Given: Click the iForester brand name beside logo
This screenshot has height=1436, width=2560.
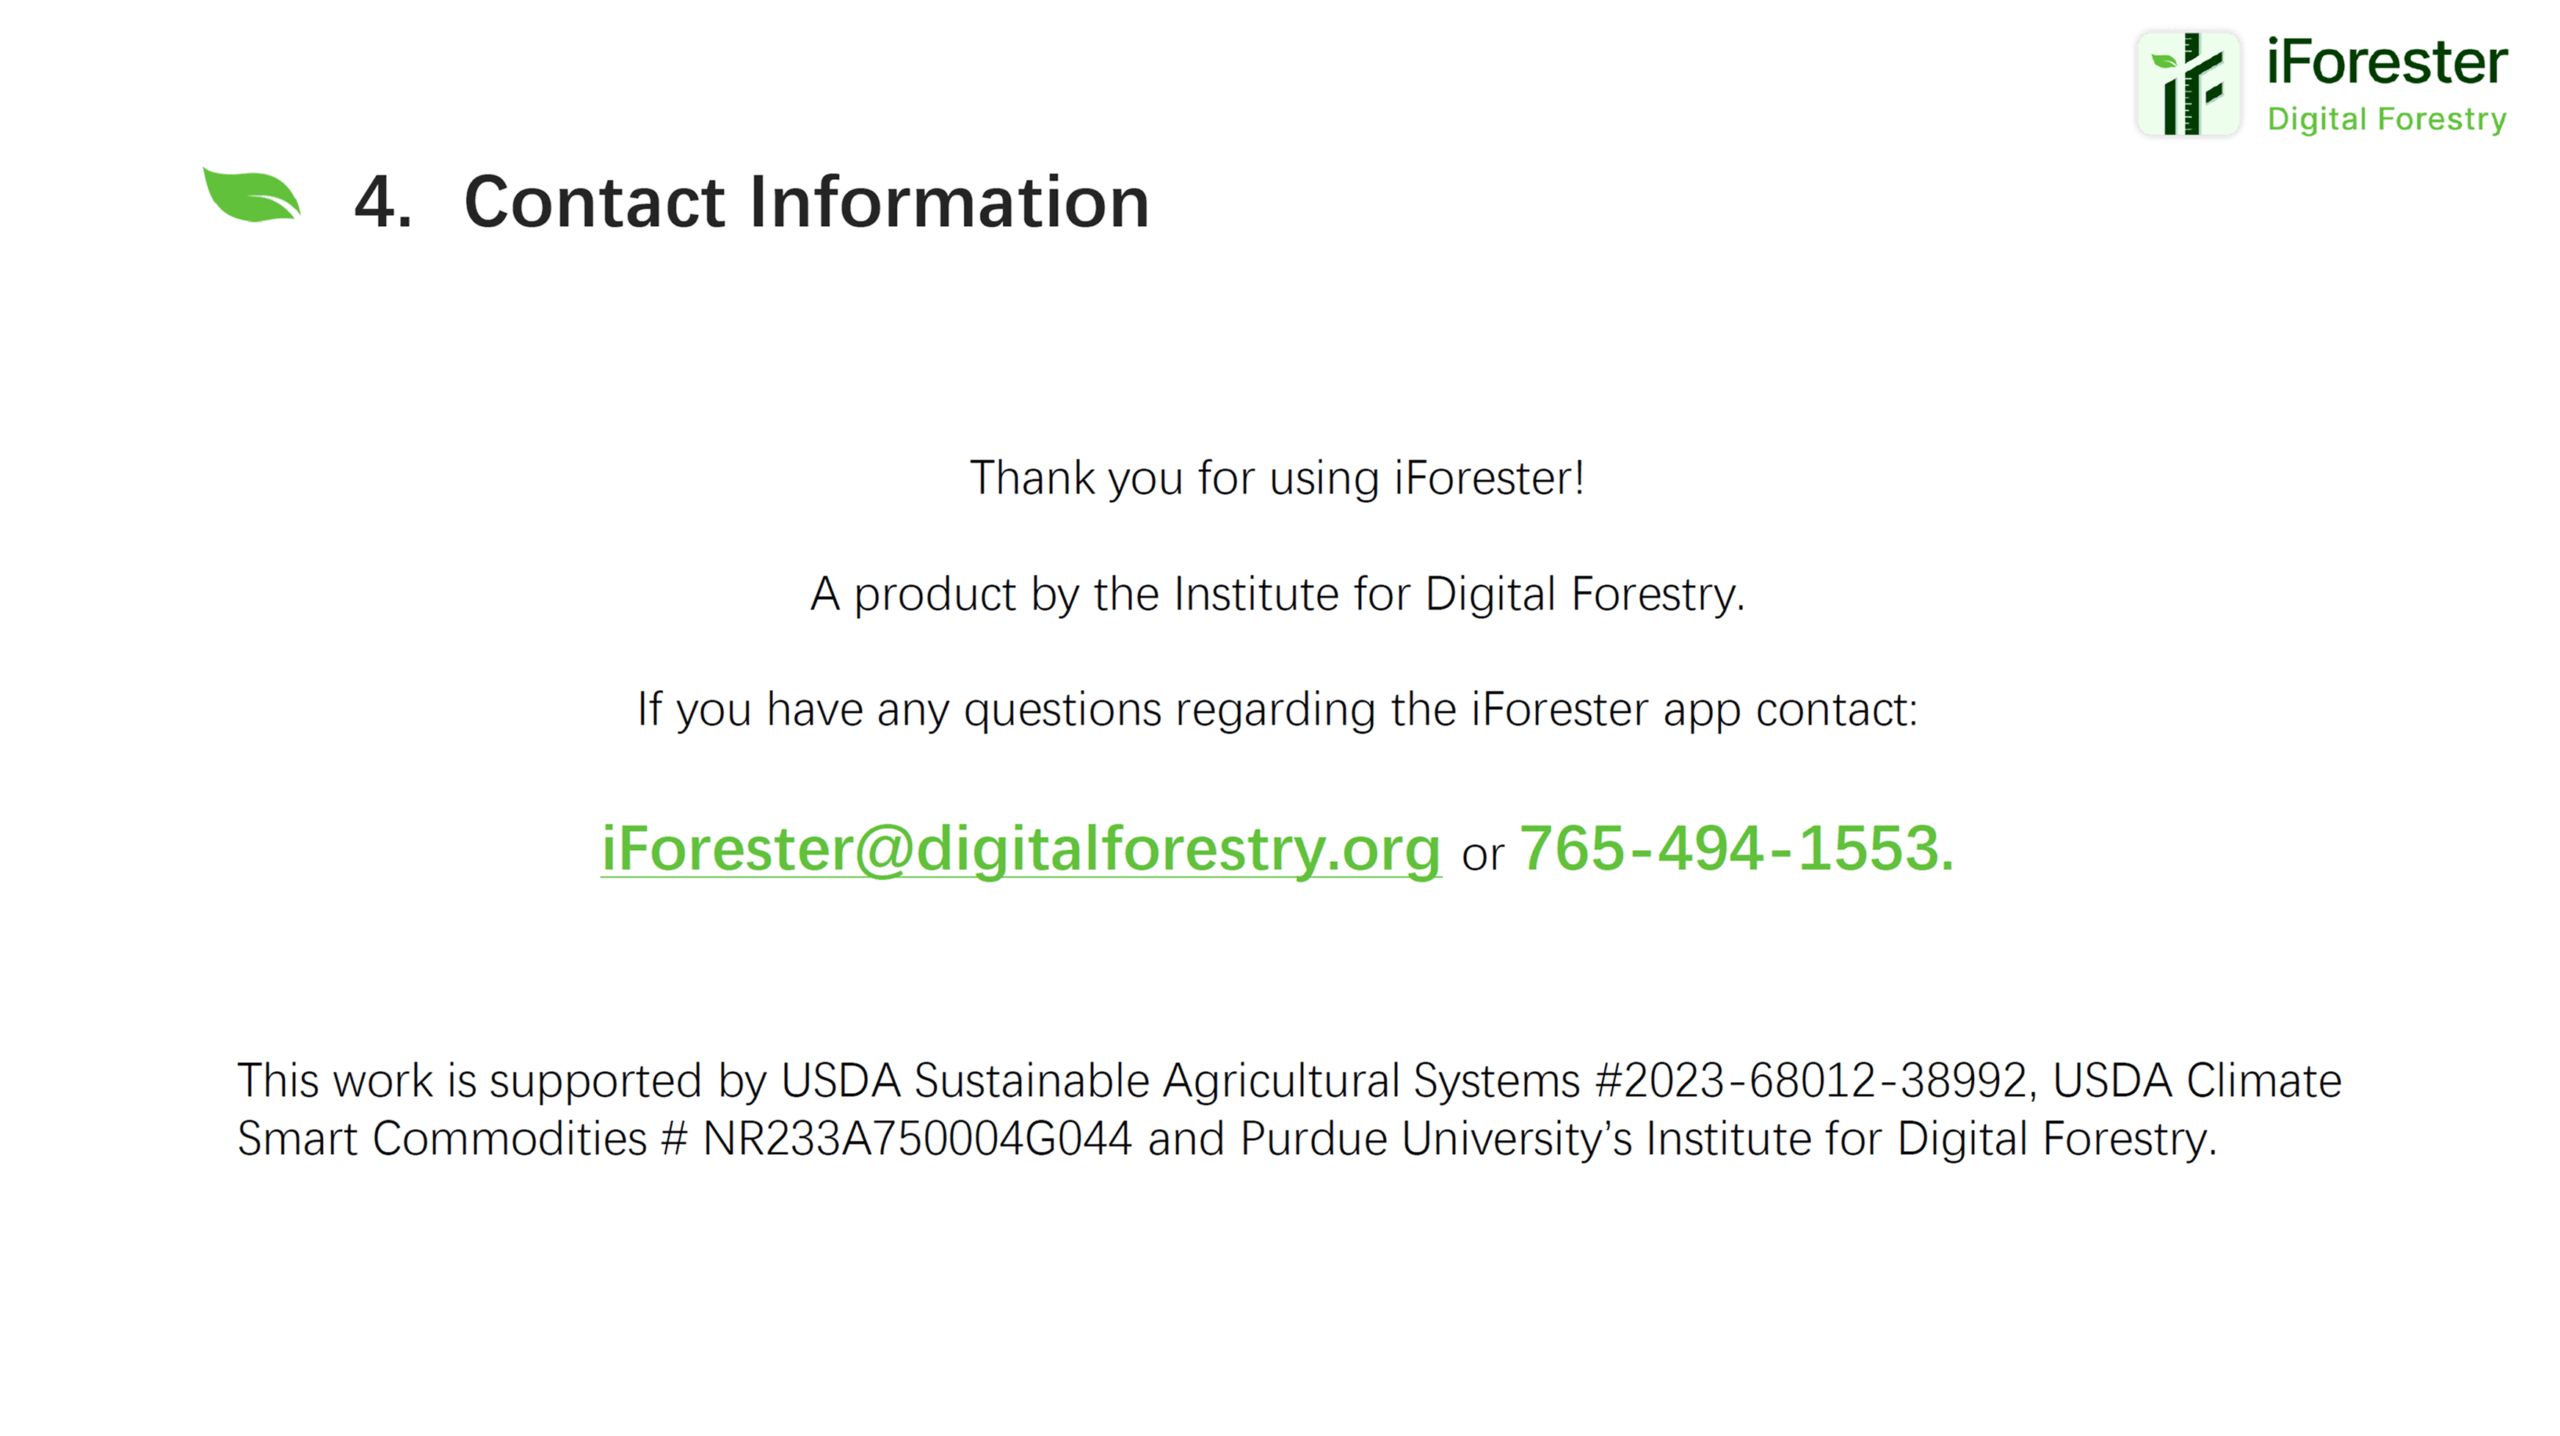Looking at the screenshot, I should point(2386,62).
